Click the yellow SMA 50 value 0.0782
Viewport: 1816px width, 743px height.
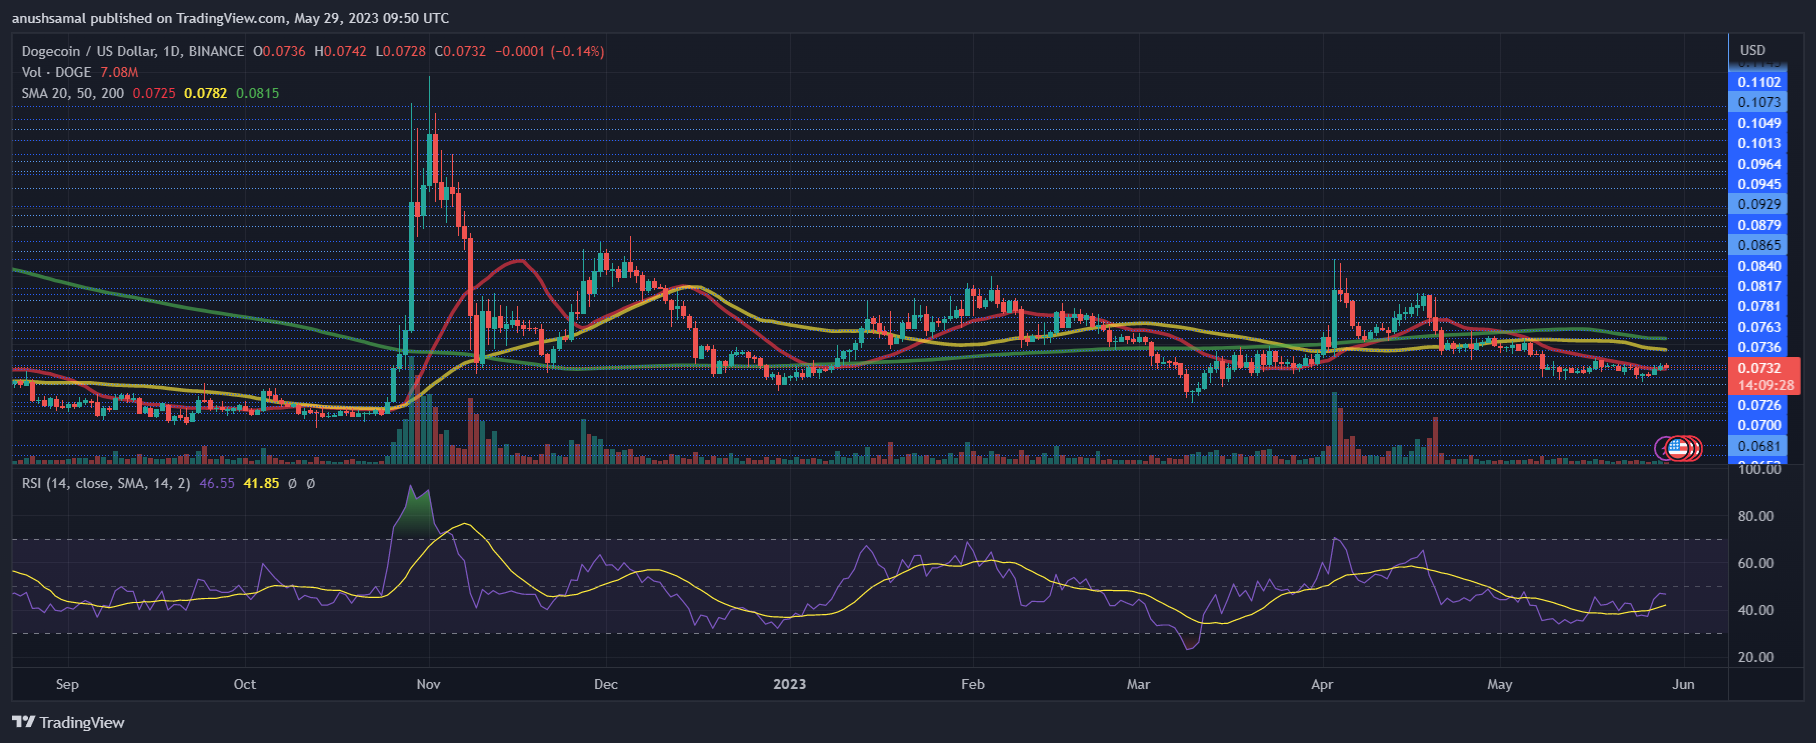(205, 93)
